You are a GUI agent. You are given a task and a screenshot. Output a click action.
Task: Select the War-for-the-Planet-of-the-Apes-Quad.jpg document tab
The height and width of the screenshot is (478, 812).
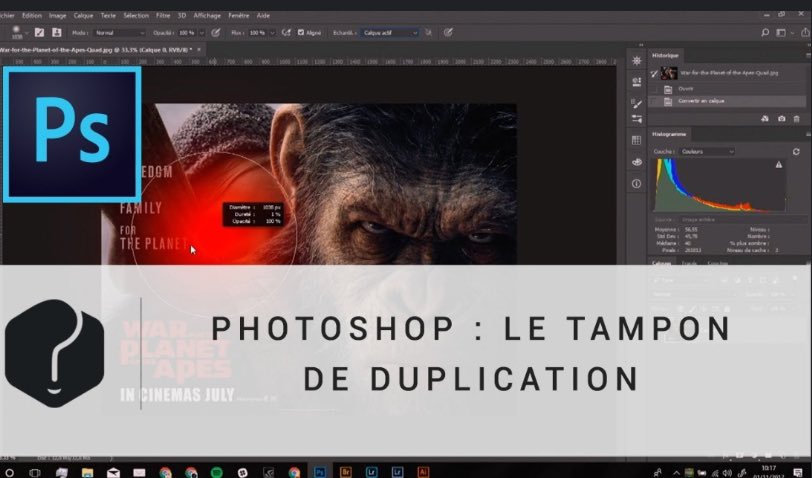pyautogui.click(x=96, y=50)
